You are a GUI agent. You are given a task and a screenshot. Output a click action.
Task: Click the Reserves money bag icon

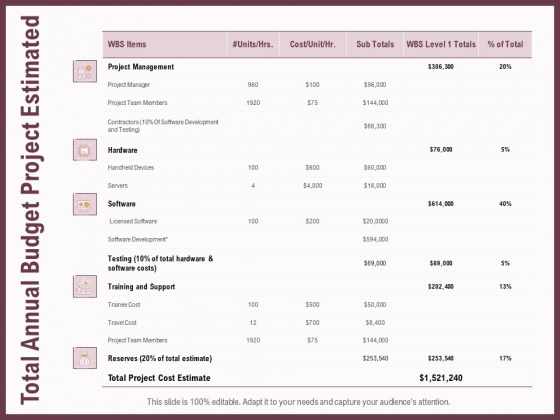[x=85, y=358]
